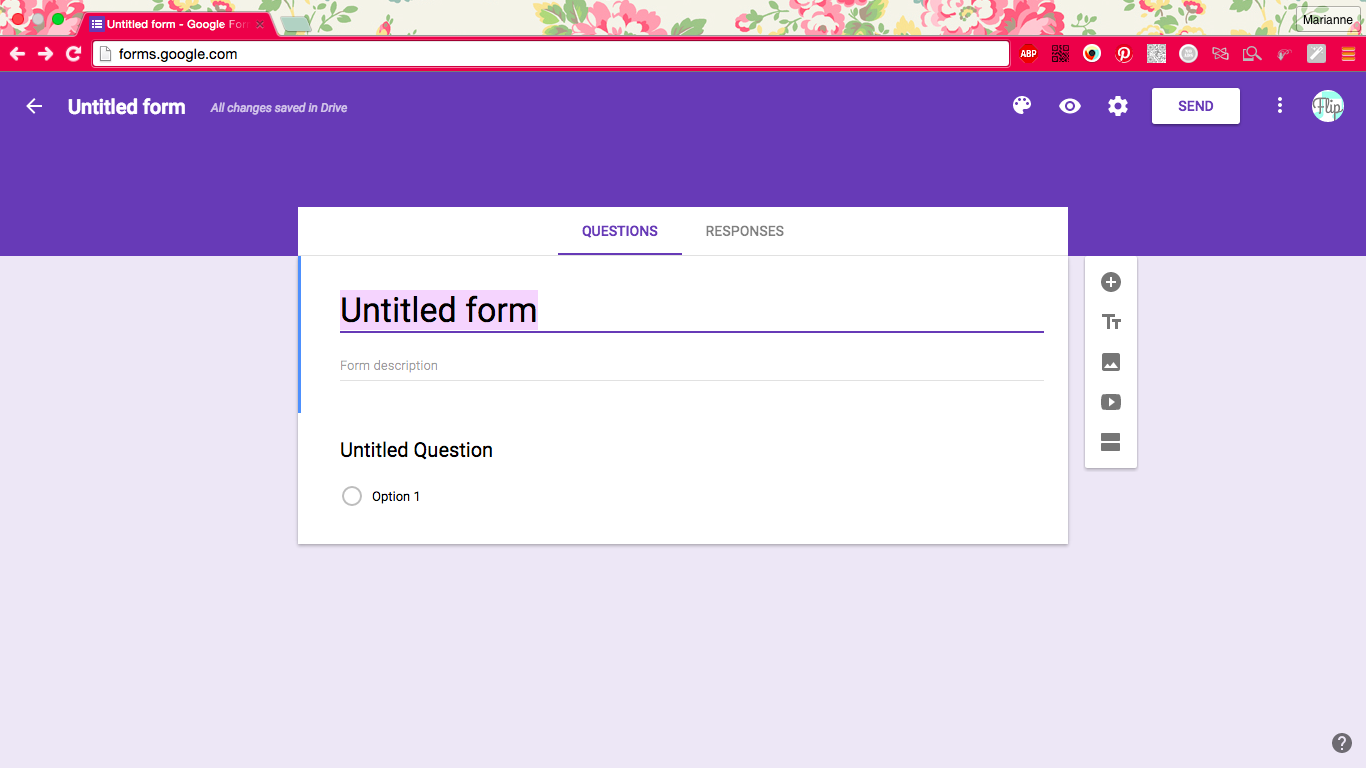Click the header Untitled form name
The height and width of the screenshot is (768, 1366).
pyautogui.click(x=127, y=107)
